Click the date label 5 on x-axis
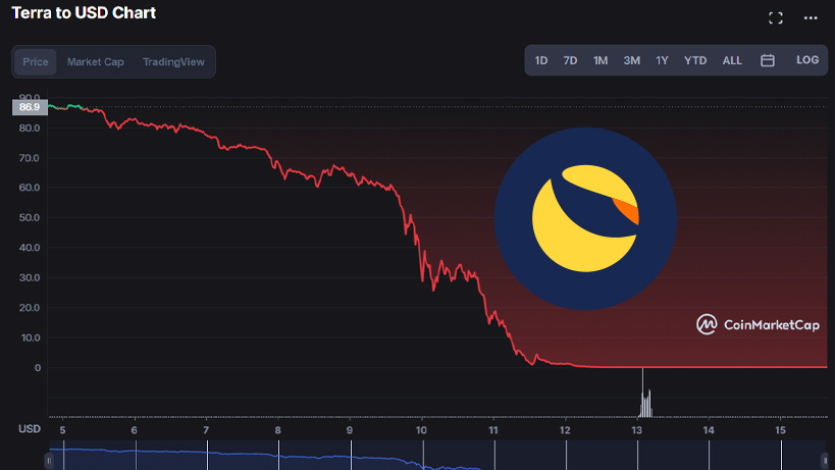 click(x=63, y=430)
